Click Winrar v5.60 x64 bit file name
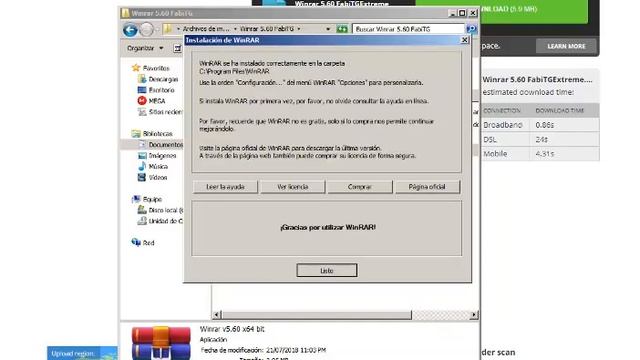This screenshot has height=360, width=640. 232,329
